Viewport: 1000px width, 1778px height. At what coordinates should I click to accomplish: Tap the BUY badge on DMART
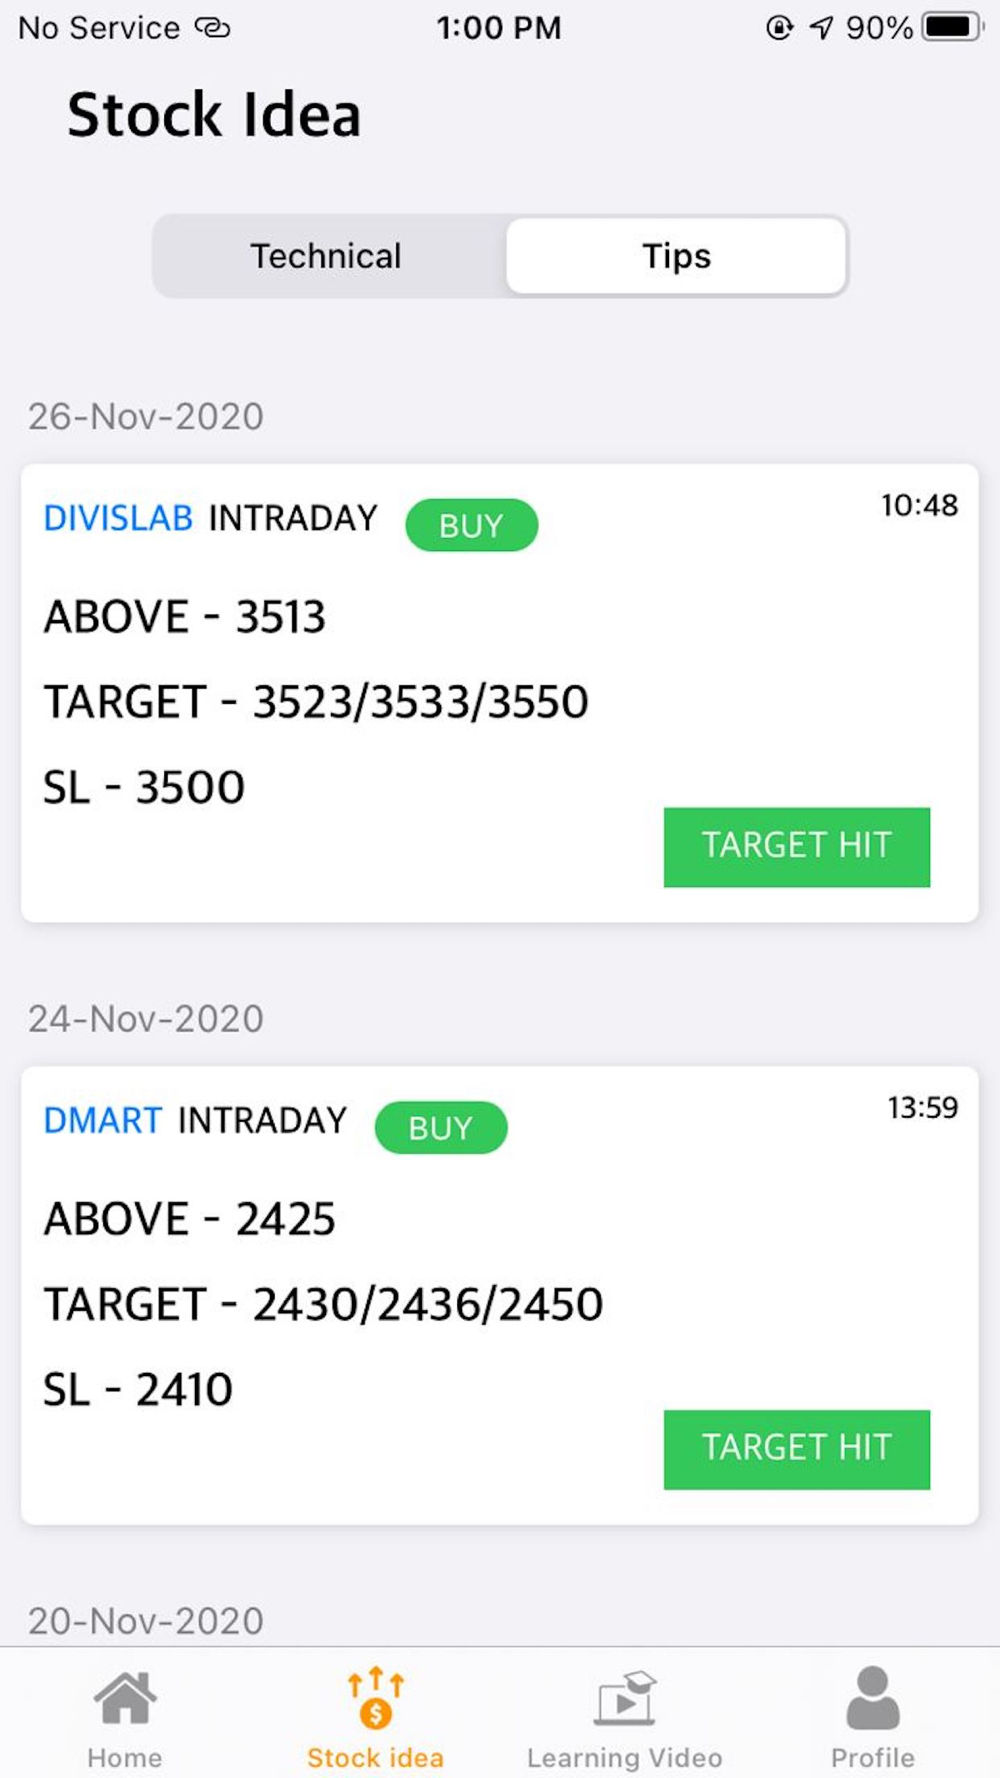coord(441,1127)
